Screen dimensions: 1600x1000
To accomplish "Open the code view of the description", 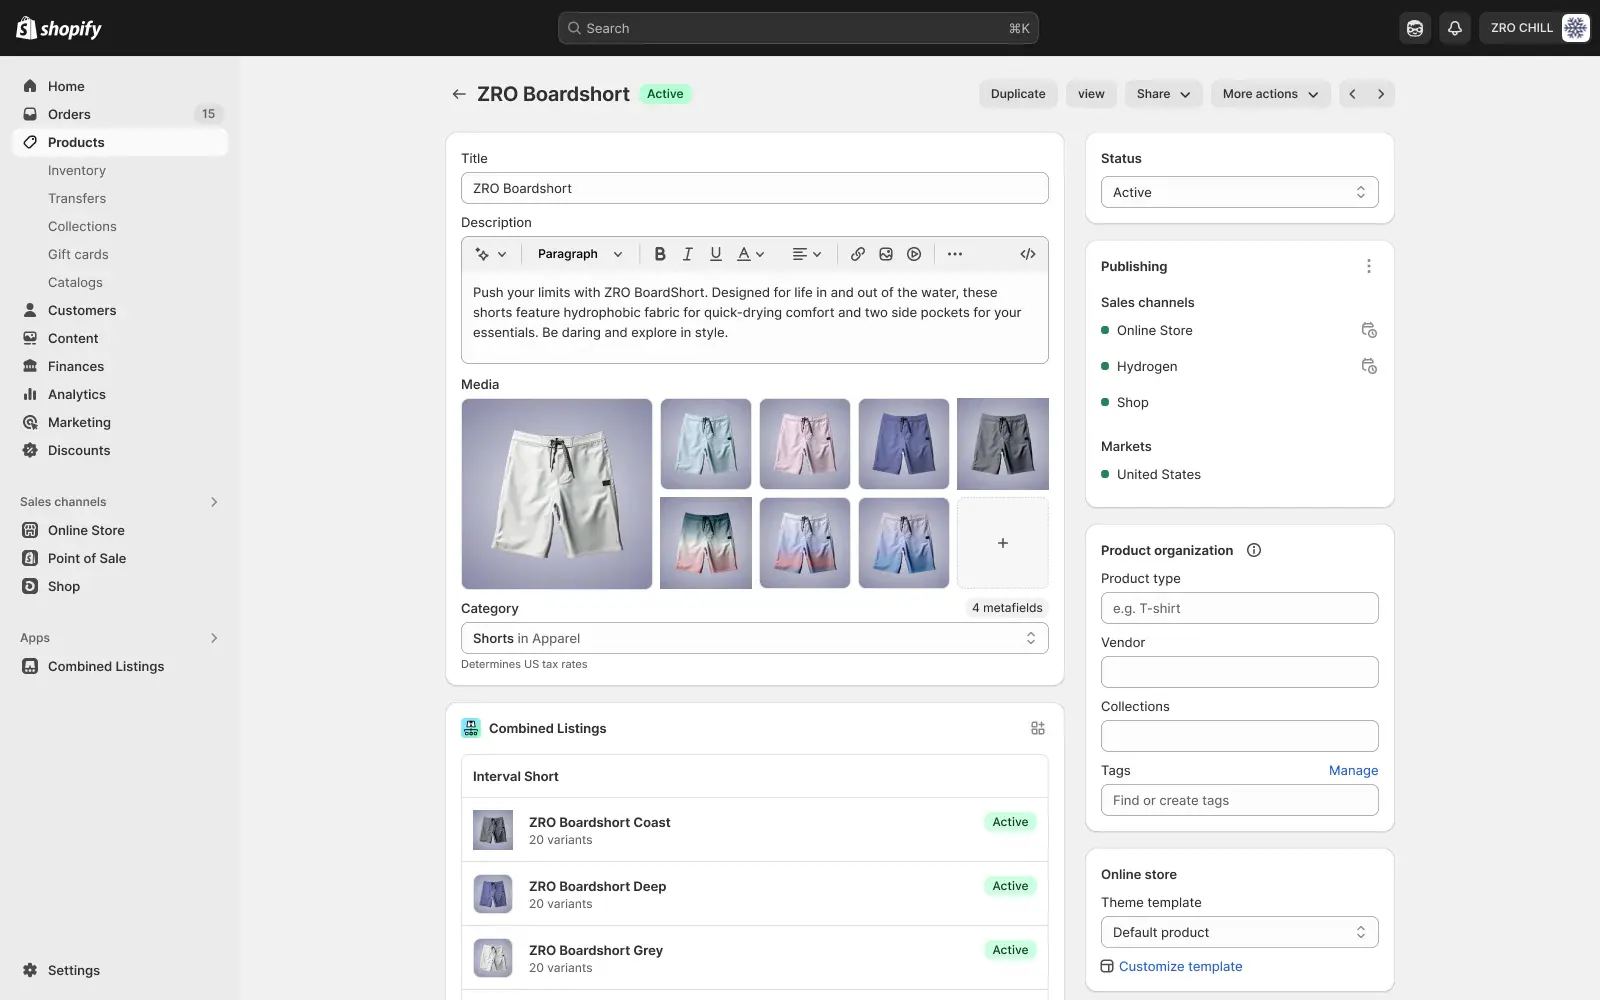I will click(1027, 253).
